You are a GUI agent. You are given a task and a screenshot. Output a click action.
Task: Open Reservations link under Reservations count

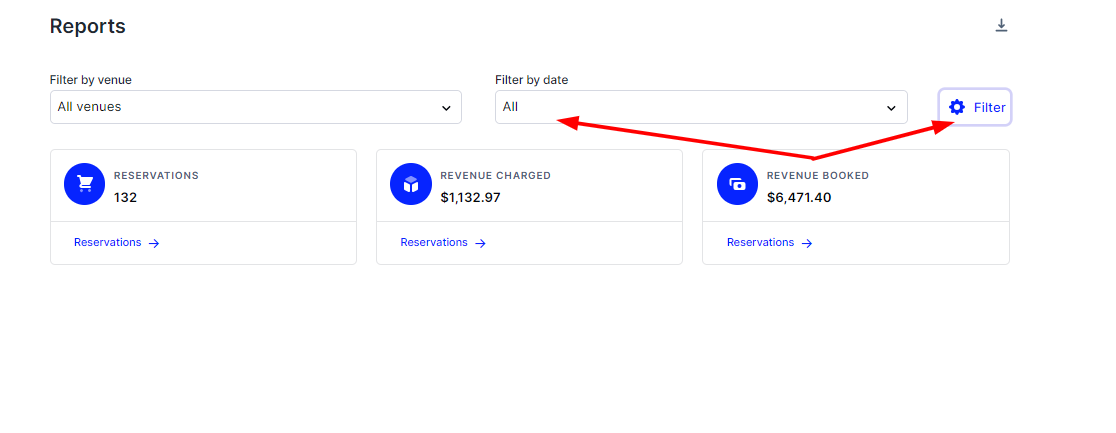pyautogui.click(x=107, y=242)
